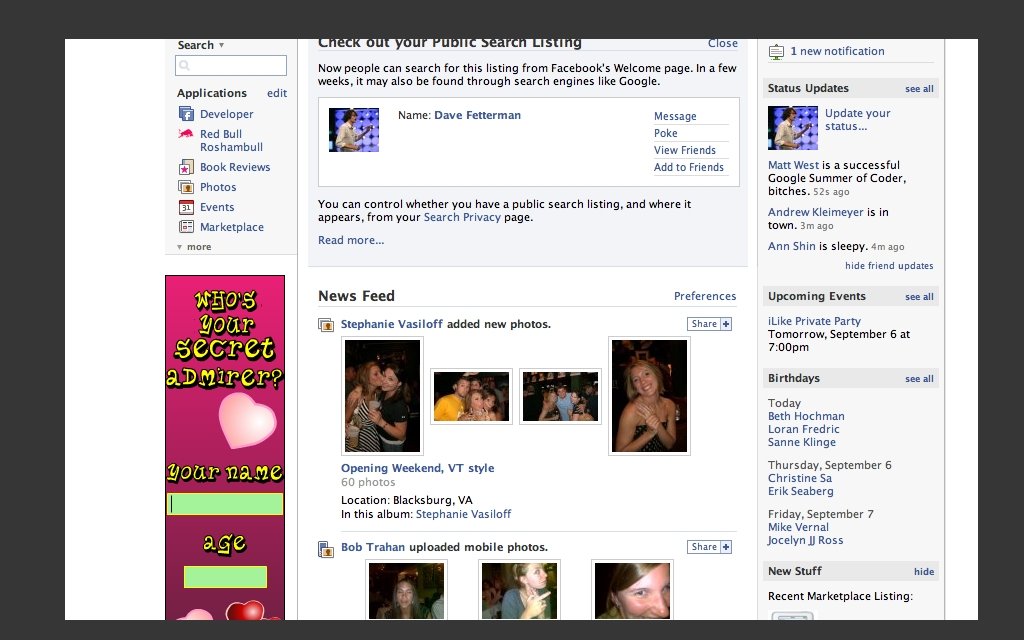Click View Friends in the listing

point(684,150)
